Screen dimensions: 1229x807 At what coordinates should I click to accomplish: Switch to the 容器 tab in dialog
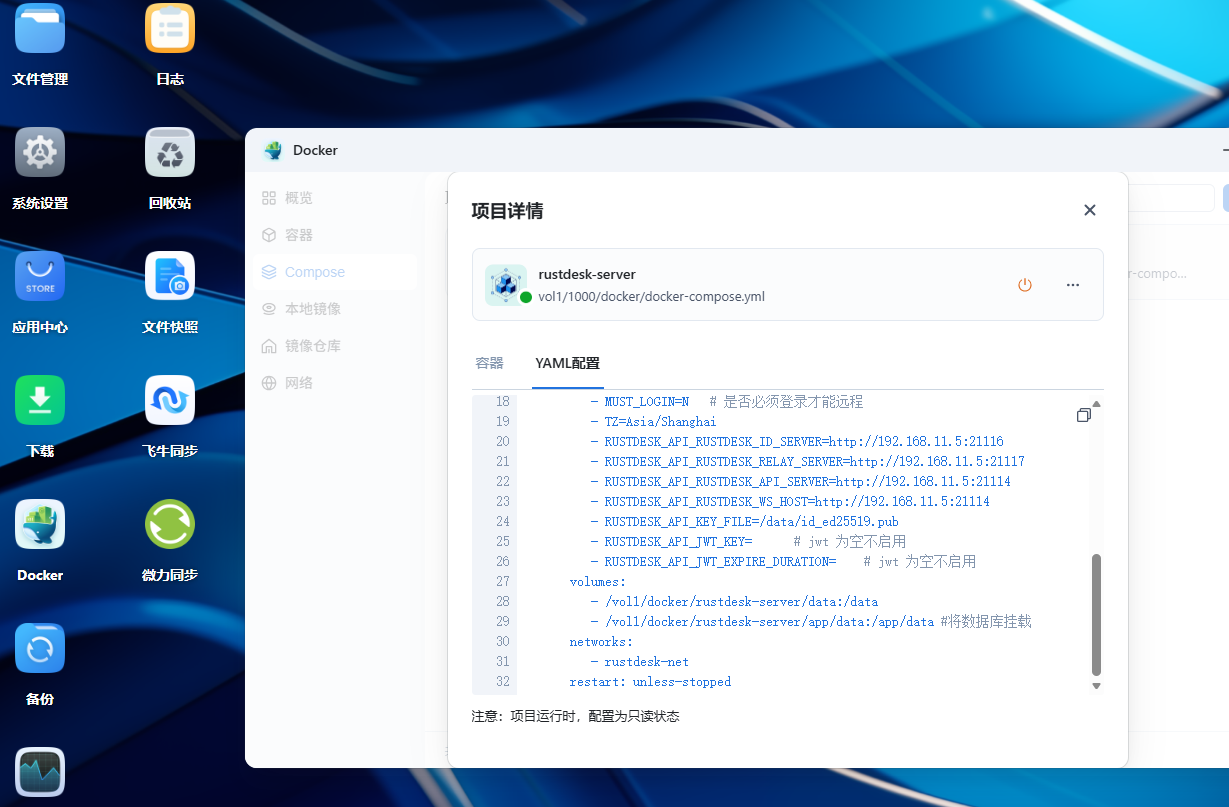(x=490, y=363)
